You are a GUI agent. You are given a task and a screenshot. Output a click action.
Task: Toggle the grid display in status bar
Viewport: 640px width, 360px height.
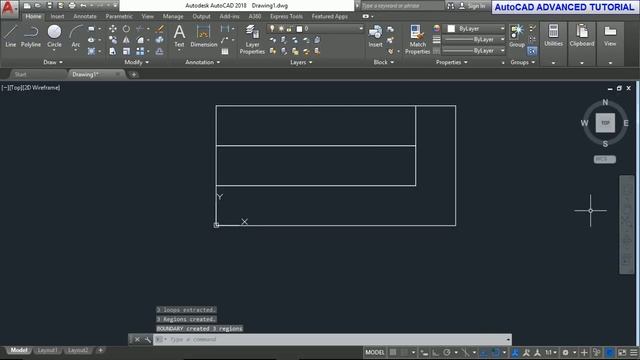point(393,352)
